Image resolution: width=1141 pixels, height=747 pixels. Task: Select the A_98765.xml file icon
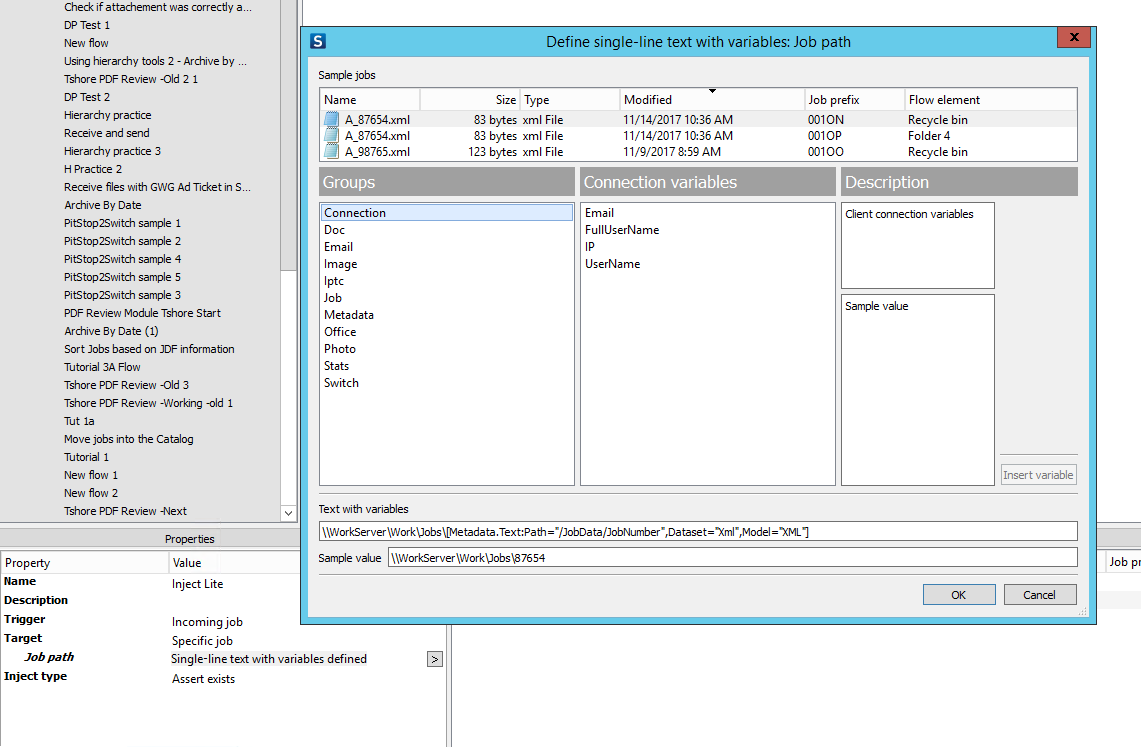(332, 152)
